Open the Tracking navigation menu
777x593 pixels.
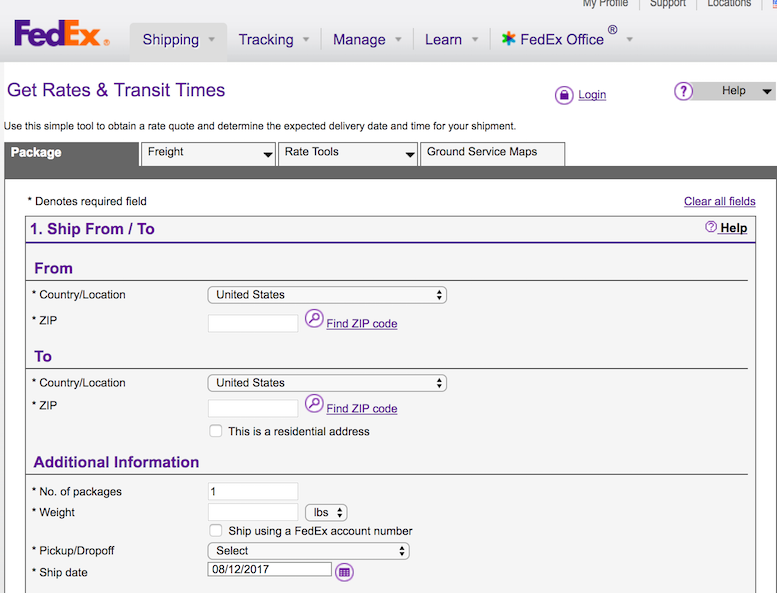pyautogui.click(x=274, y=40)
